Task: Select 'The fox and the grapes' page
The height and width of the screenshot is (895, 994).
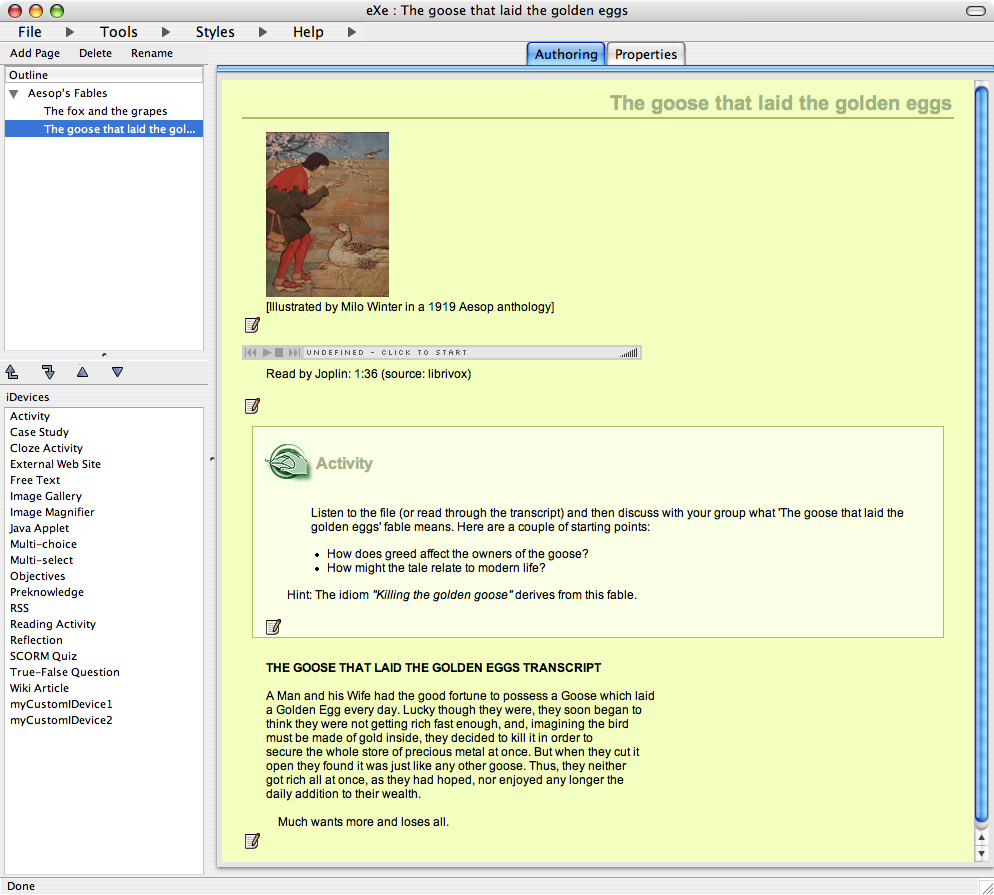Action: (x=105, y=111)
